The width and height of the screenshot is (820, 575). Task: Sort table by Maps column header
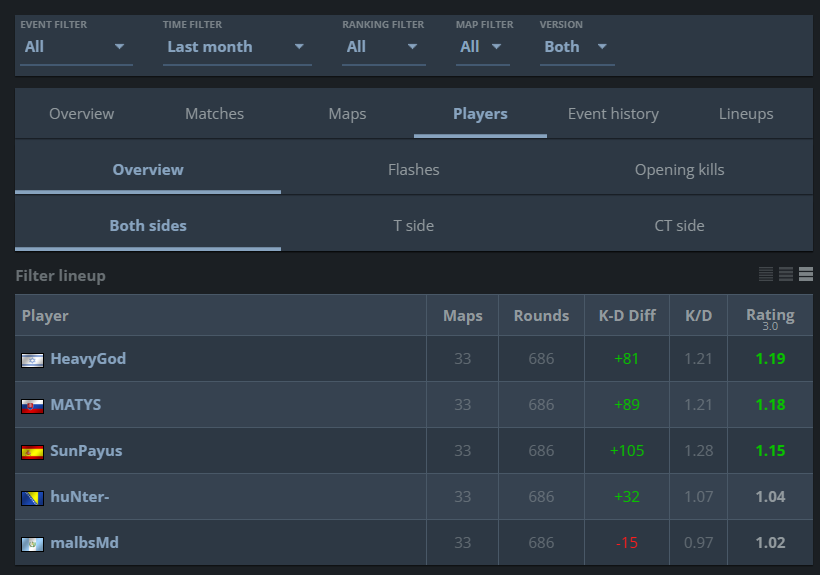[x=463, y=316]
